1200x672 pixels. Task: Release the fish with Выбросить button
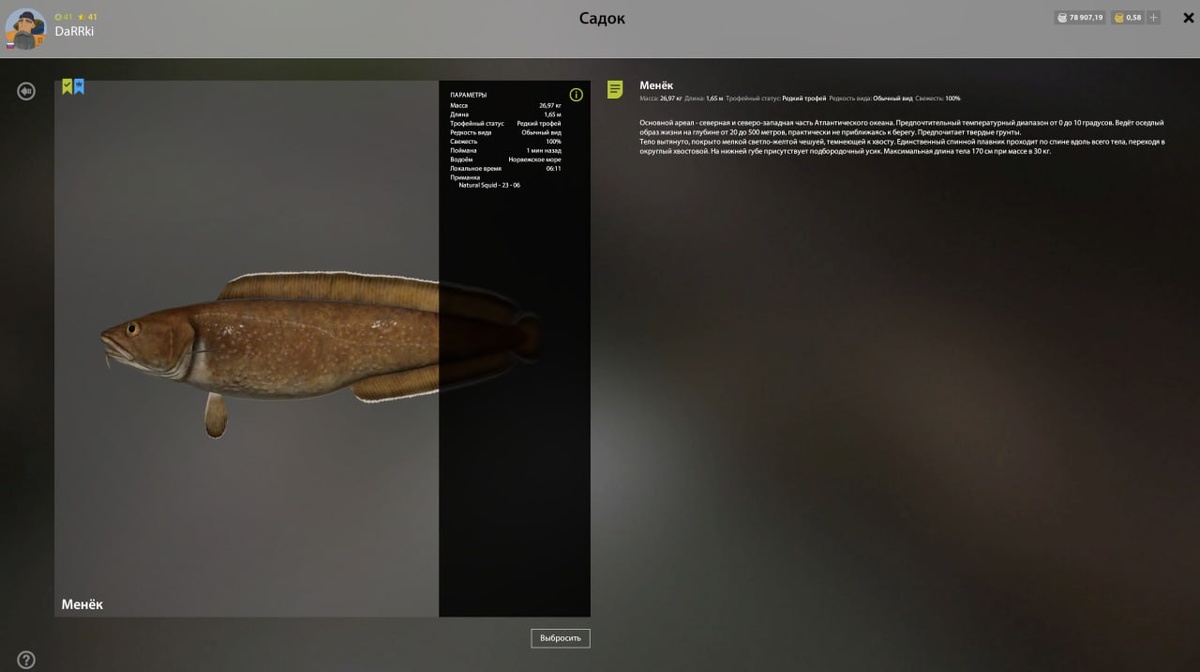[x=560, y=638]
